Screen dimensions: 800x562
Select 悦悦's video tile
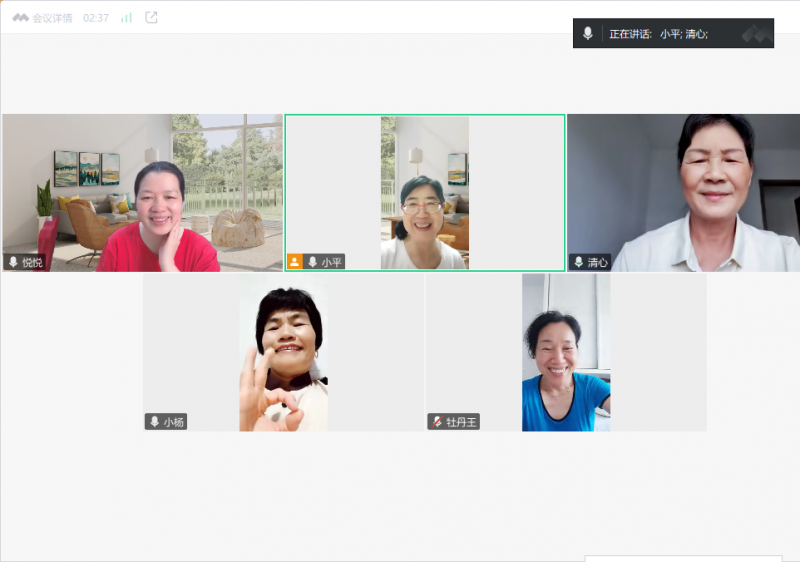[x=142, y=192]
